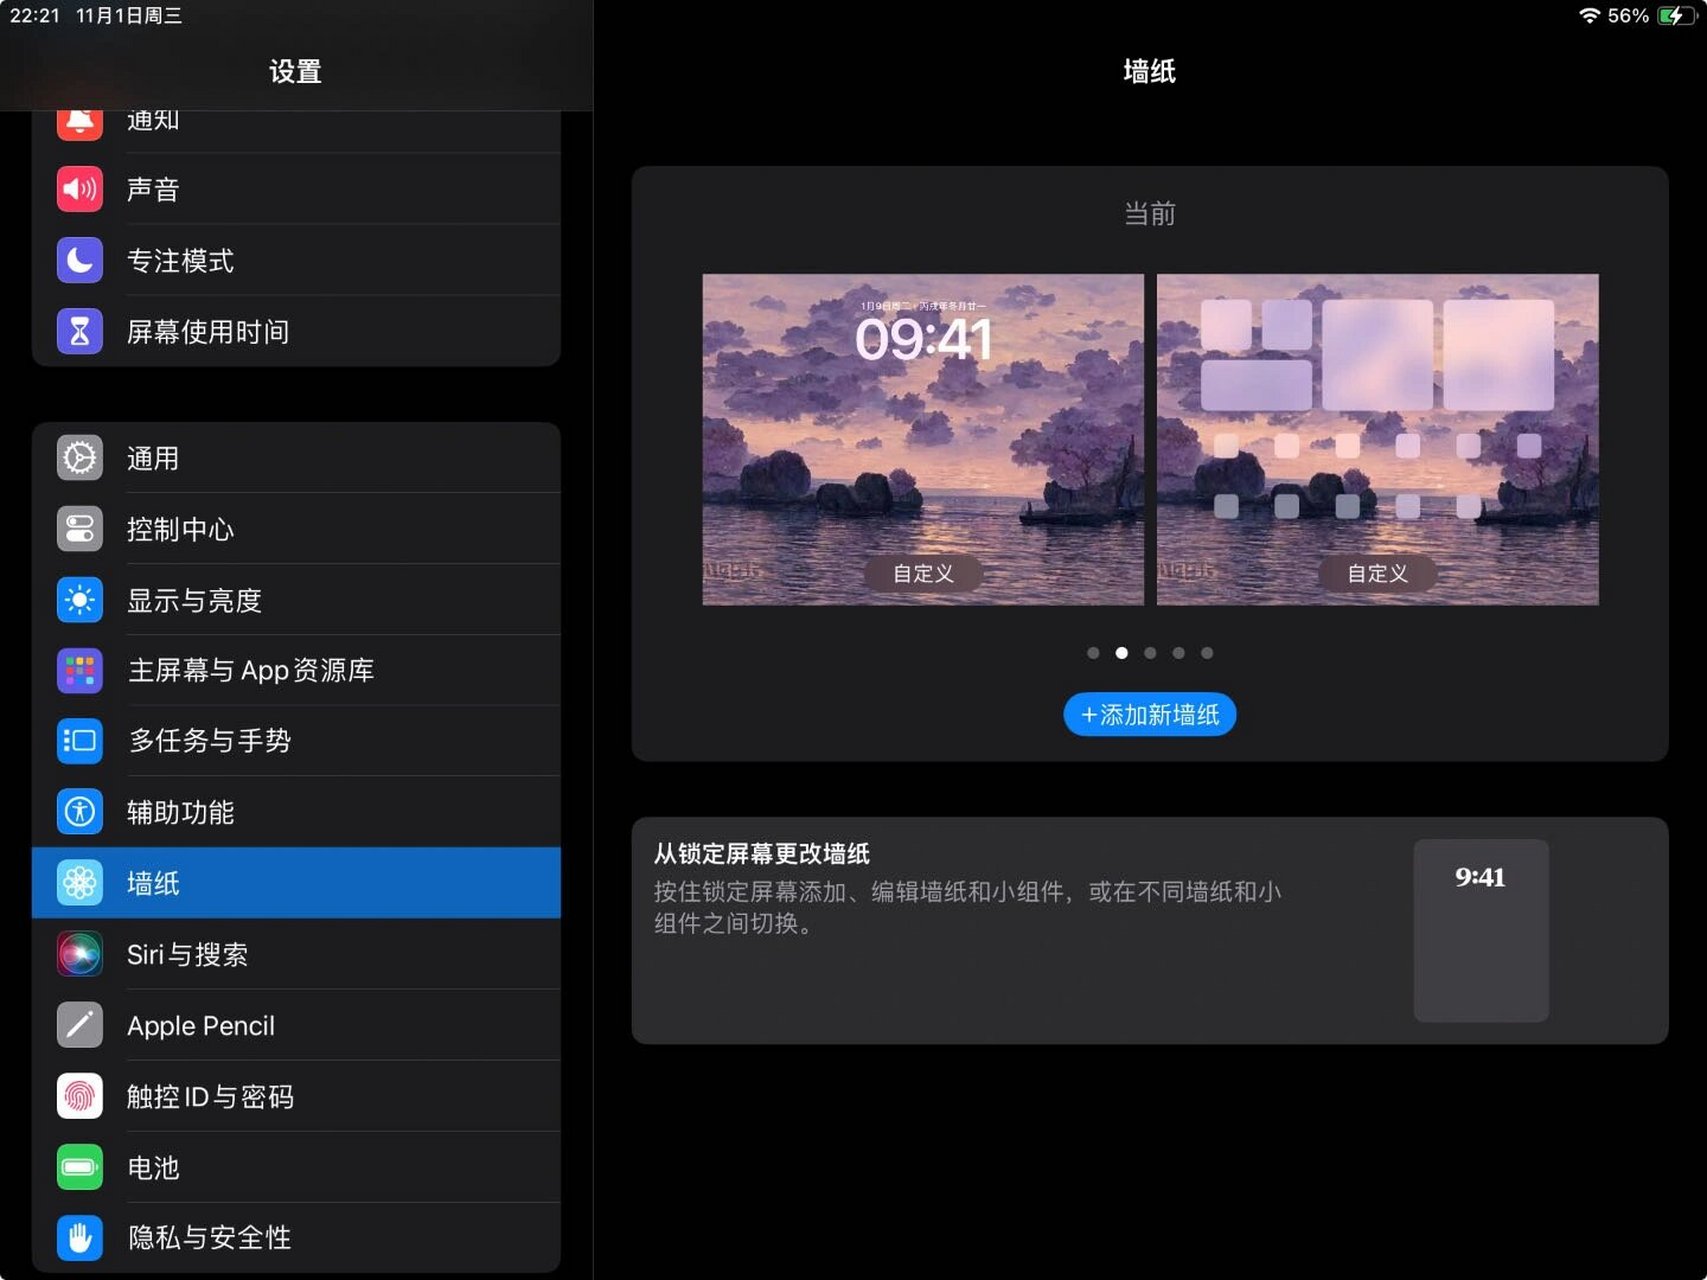The image size is (1707, 1280).
Task: Select 触控 ID 与密码 in sidebar
Action: click(296, 1096)
